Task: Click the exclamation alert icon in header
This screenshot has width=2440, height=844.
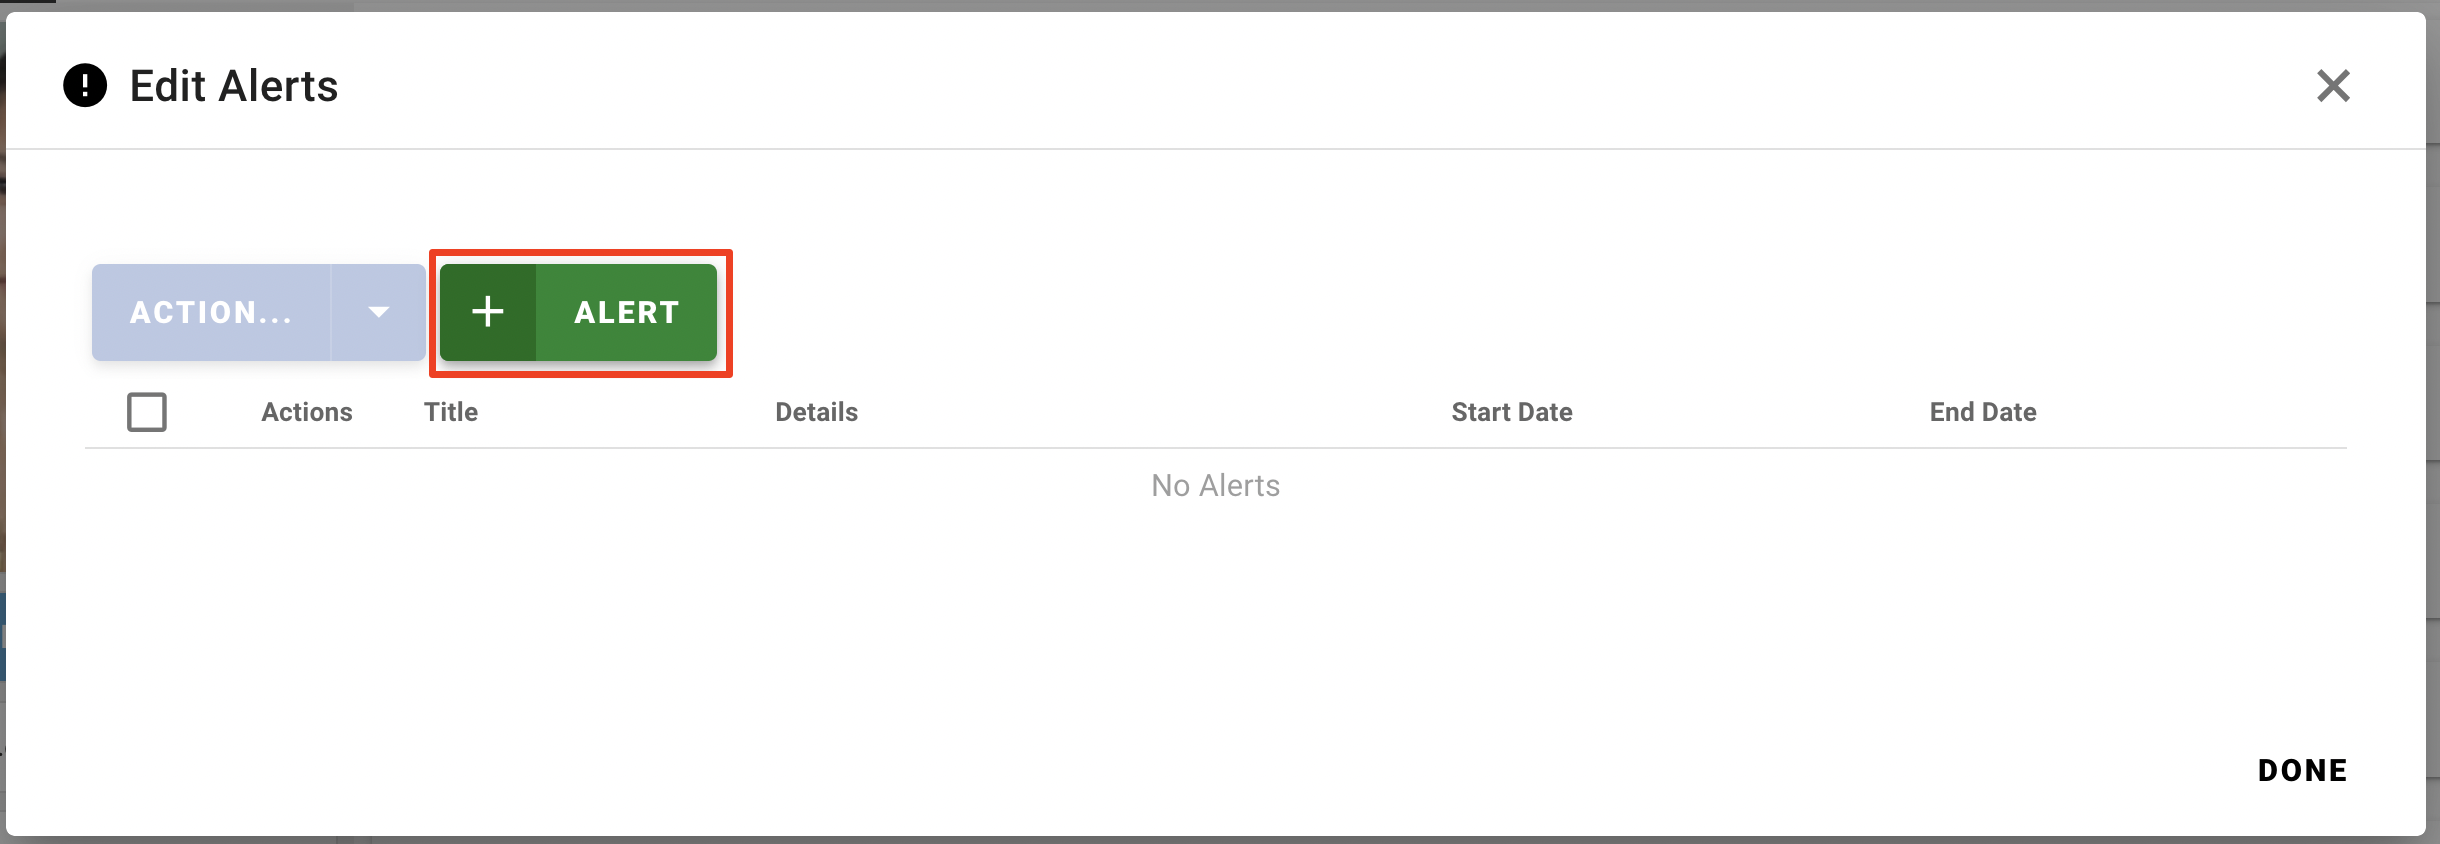Action: (85, 86)
